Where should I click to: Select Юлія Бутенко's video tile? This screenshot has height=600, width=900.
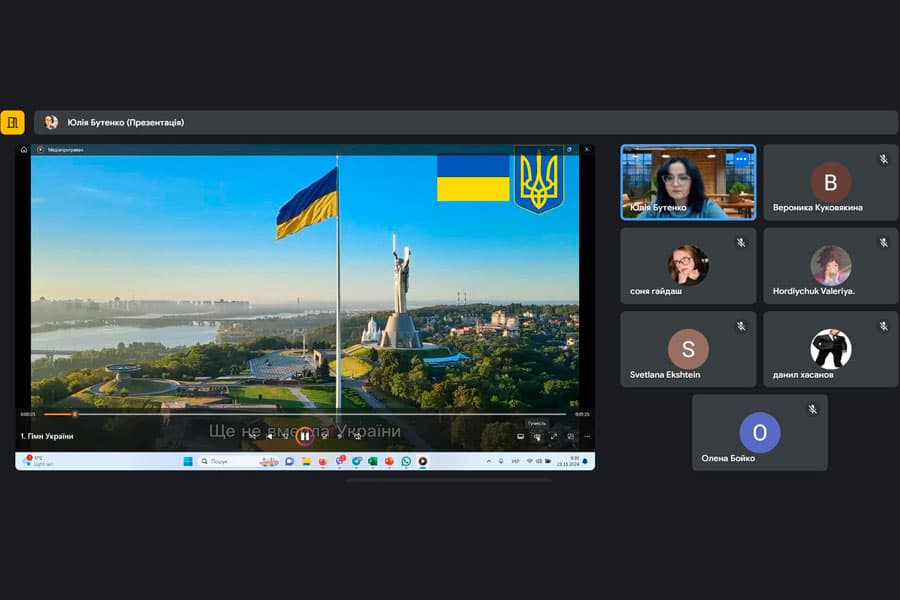click(688, 182)
